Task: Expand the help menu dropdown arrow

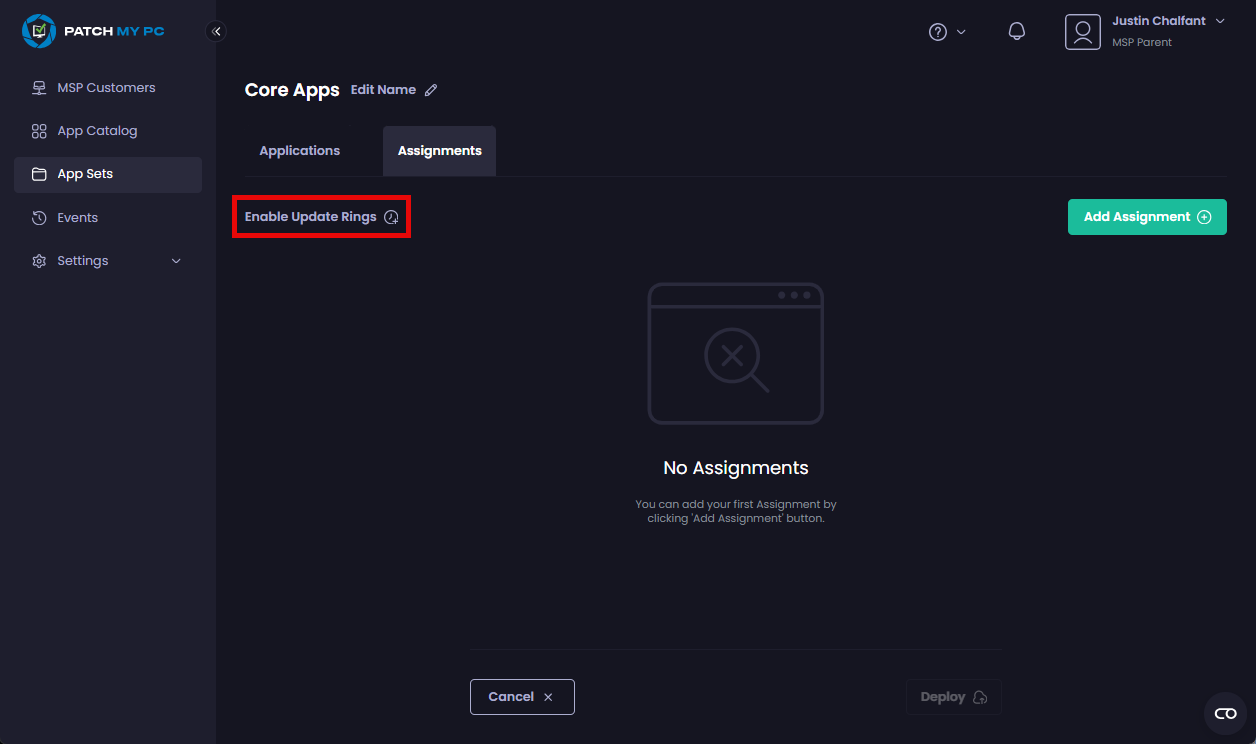Action: 961,31
